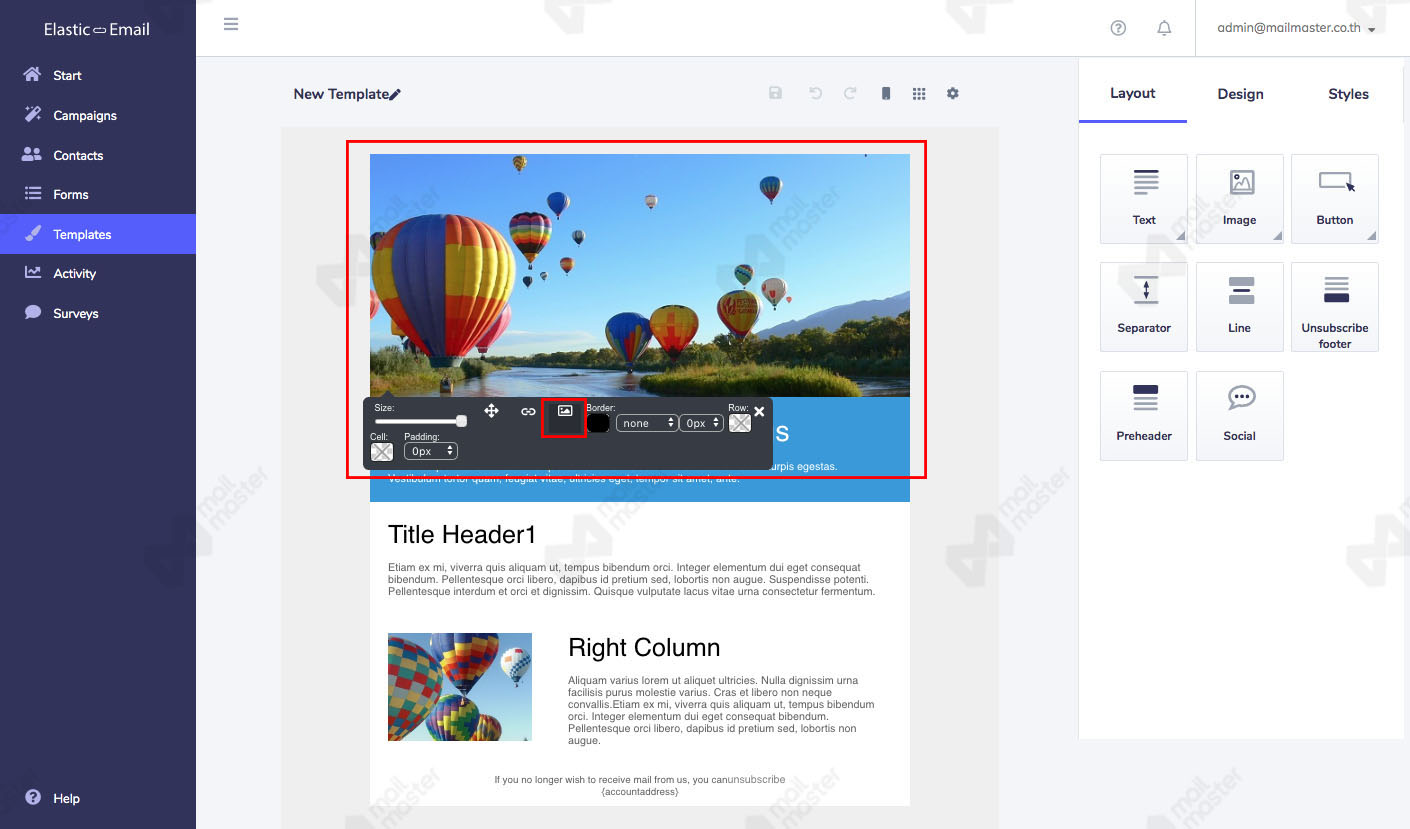1410x829 pixels.
Task: Select Templates in the sidebar
Action: [98, 234]
